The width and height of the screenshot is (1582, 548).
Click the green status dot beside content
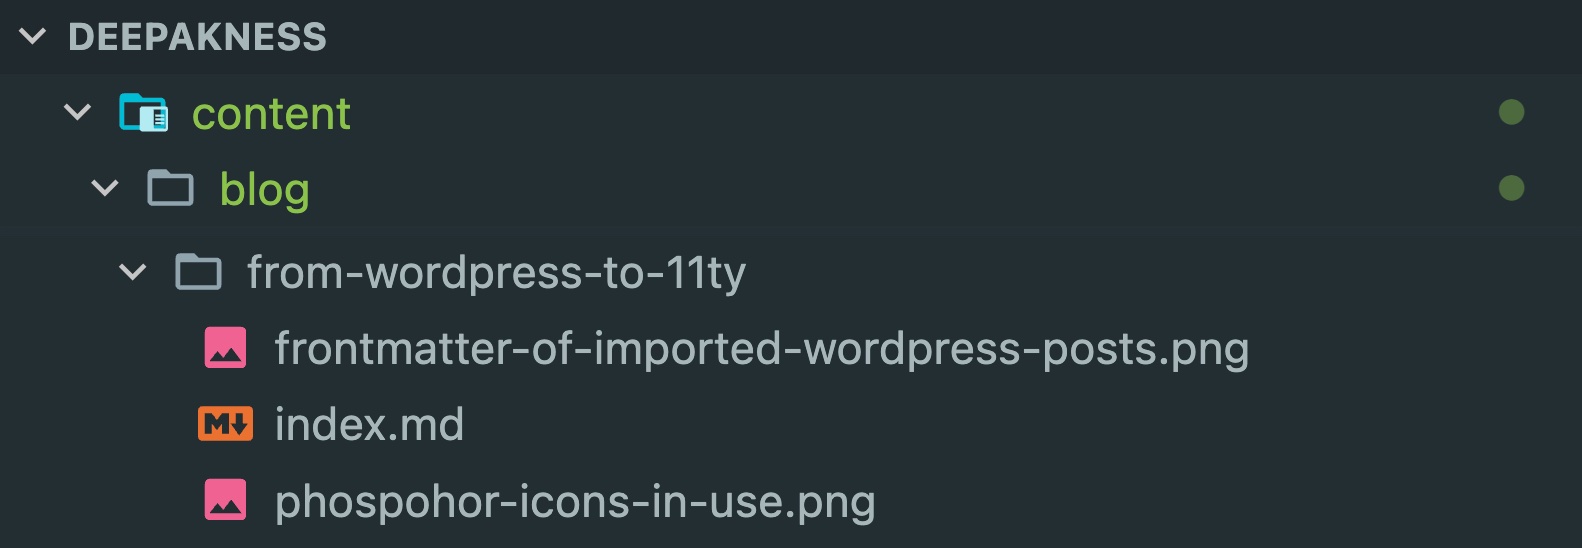click(1511, 112)
